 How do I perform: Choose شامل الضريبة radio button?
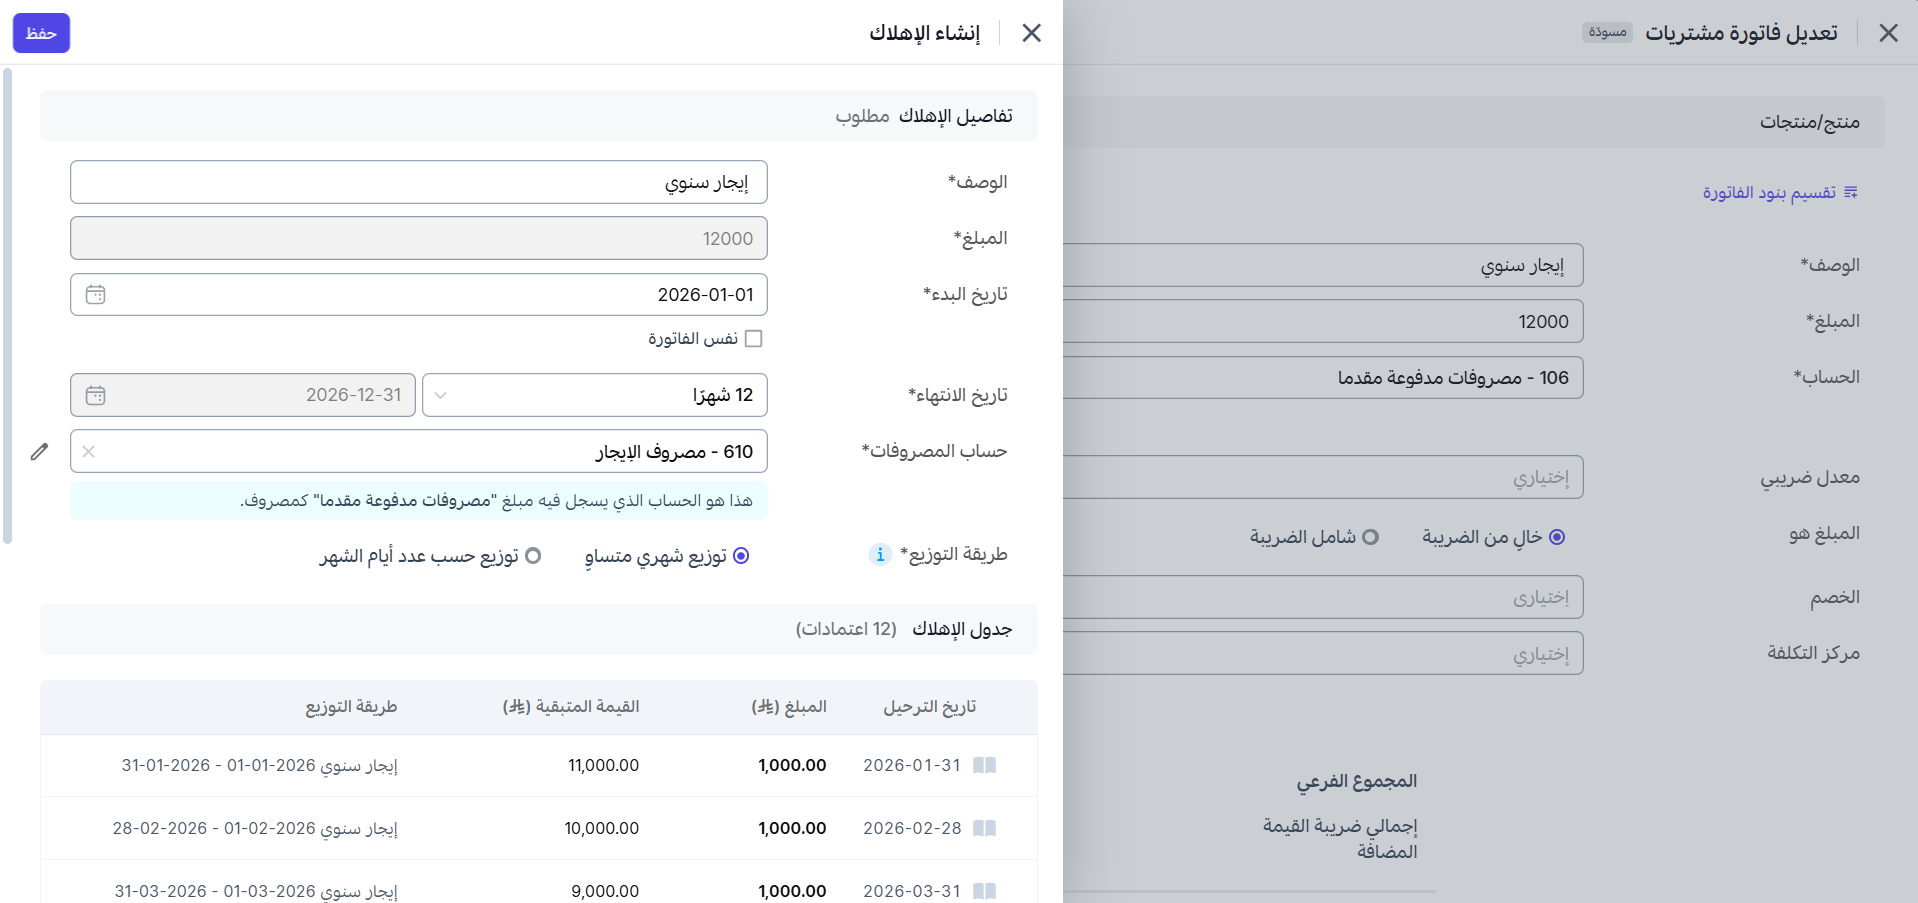1370,538
